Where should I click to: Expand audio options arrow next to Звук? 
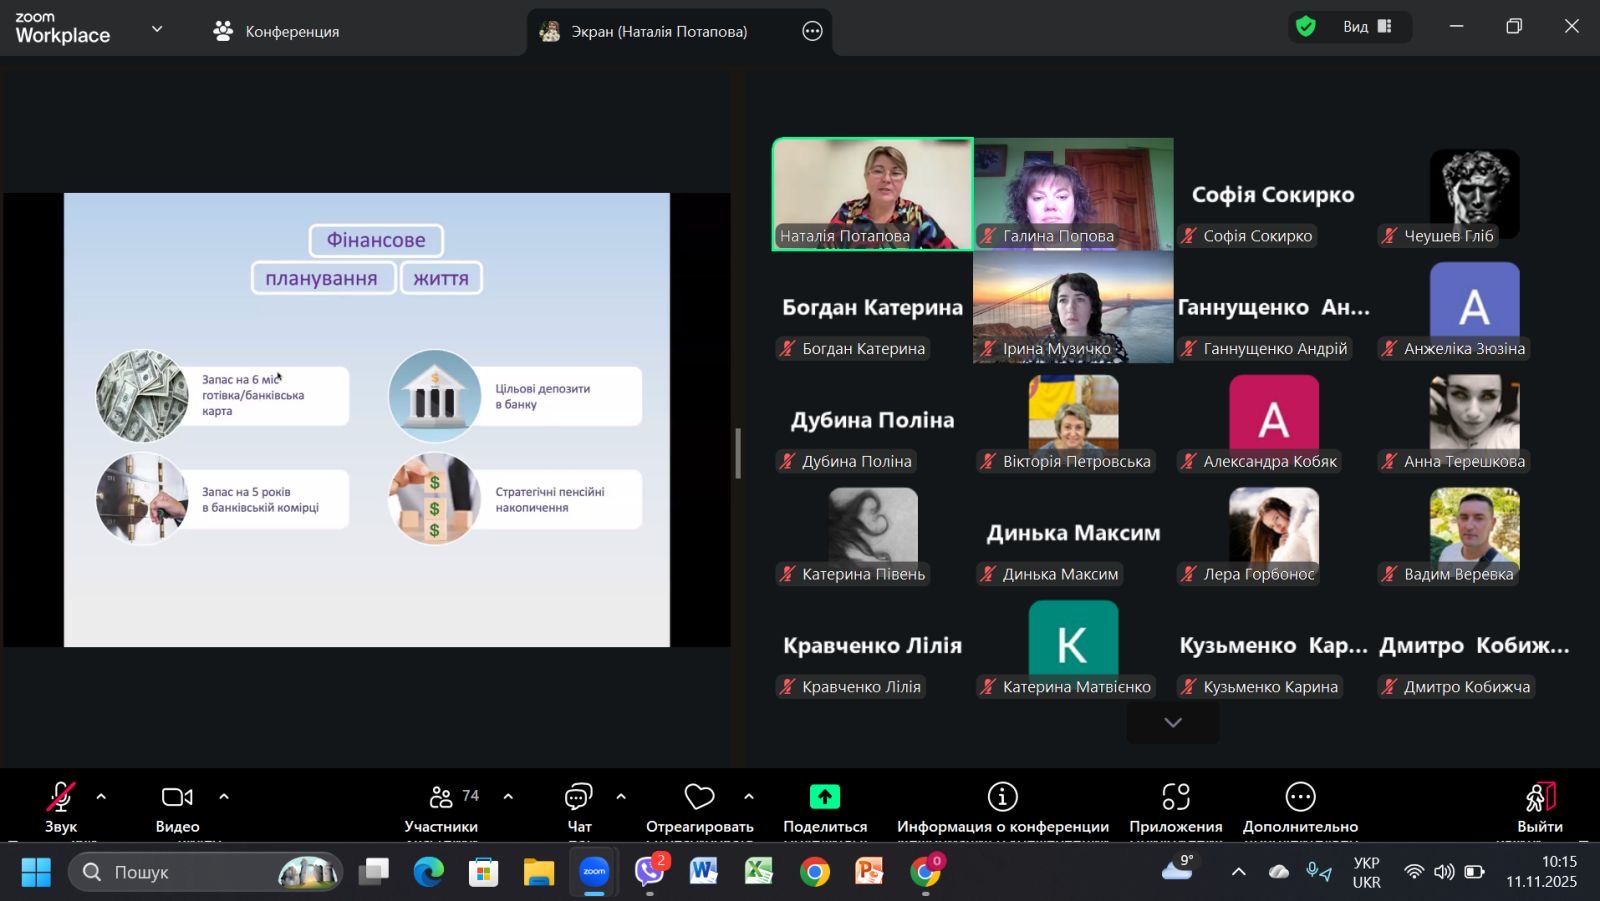click(101, 797)
